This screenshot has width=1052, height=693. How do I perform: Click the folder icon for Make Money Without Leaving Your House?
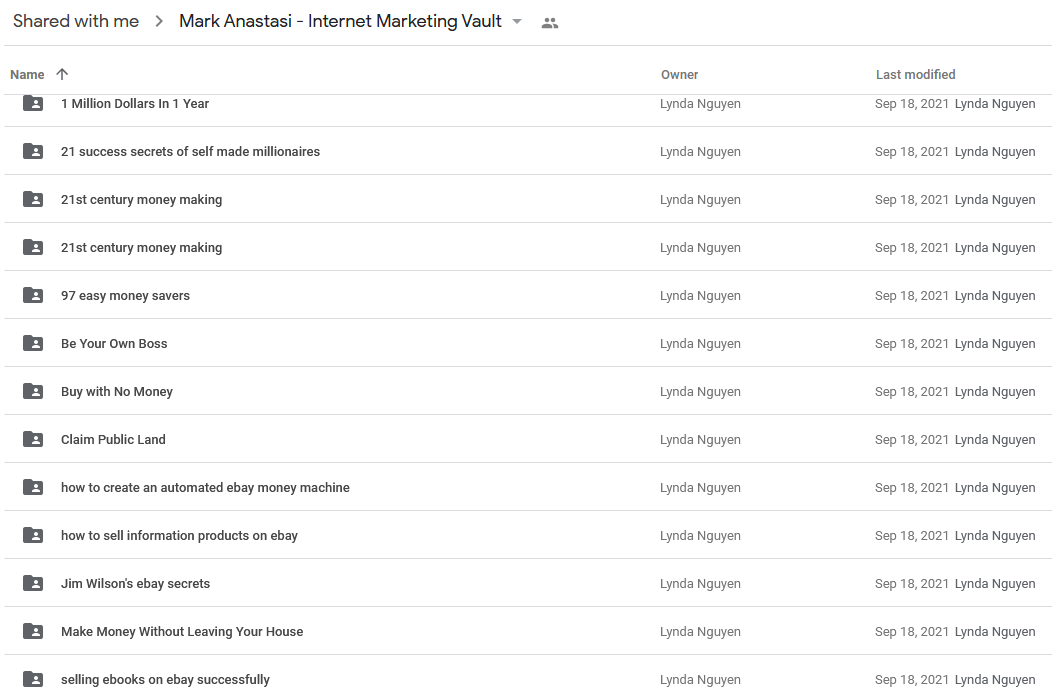click(x=33, y=631)
